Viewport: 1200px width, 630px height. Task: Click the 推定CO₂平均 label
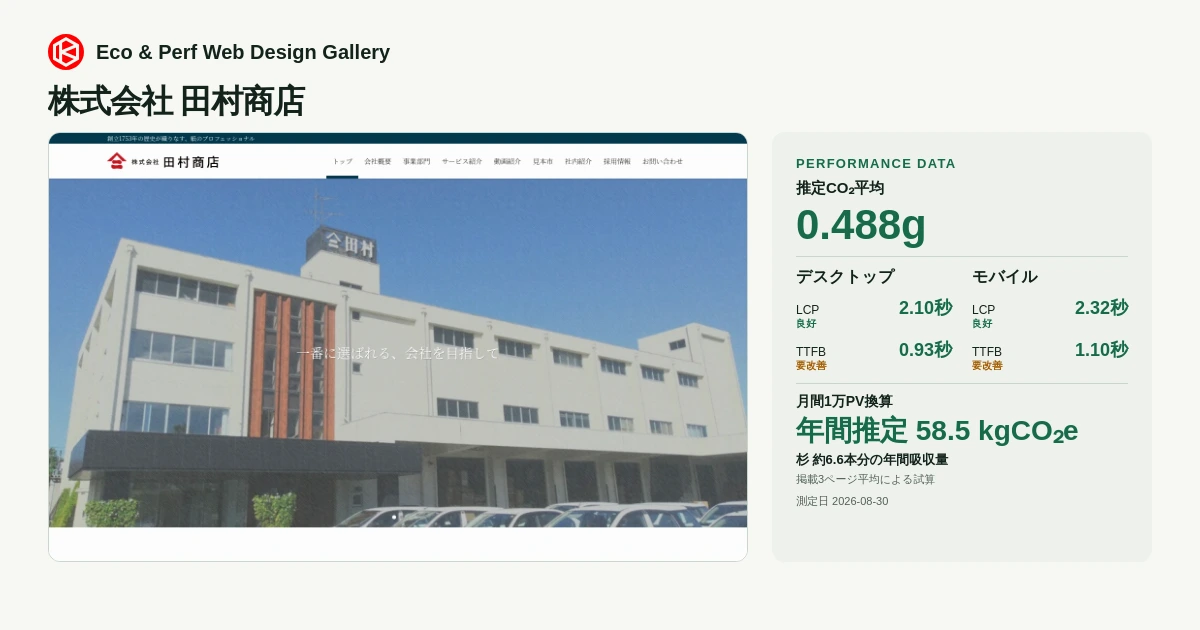[840, 187]
